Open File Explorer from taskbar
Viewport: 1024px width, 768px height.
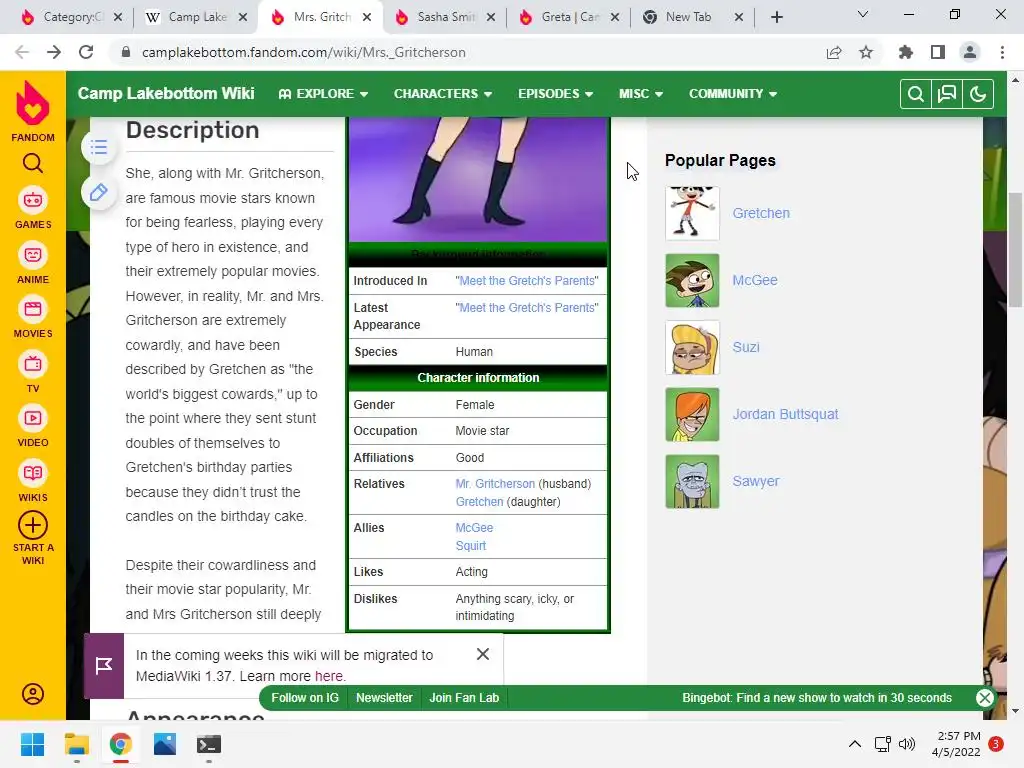coord(76,744)
